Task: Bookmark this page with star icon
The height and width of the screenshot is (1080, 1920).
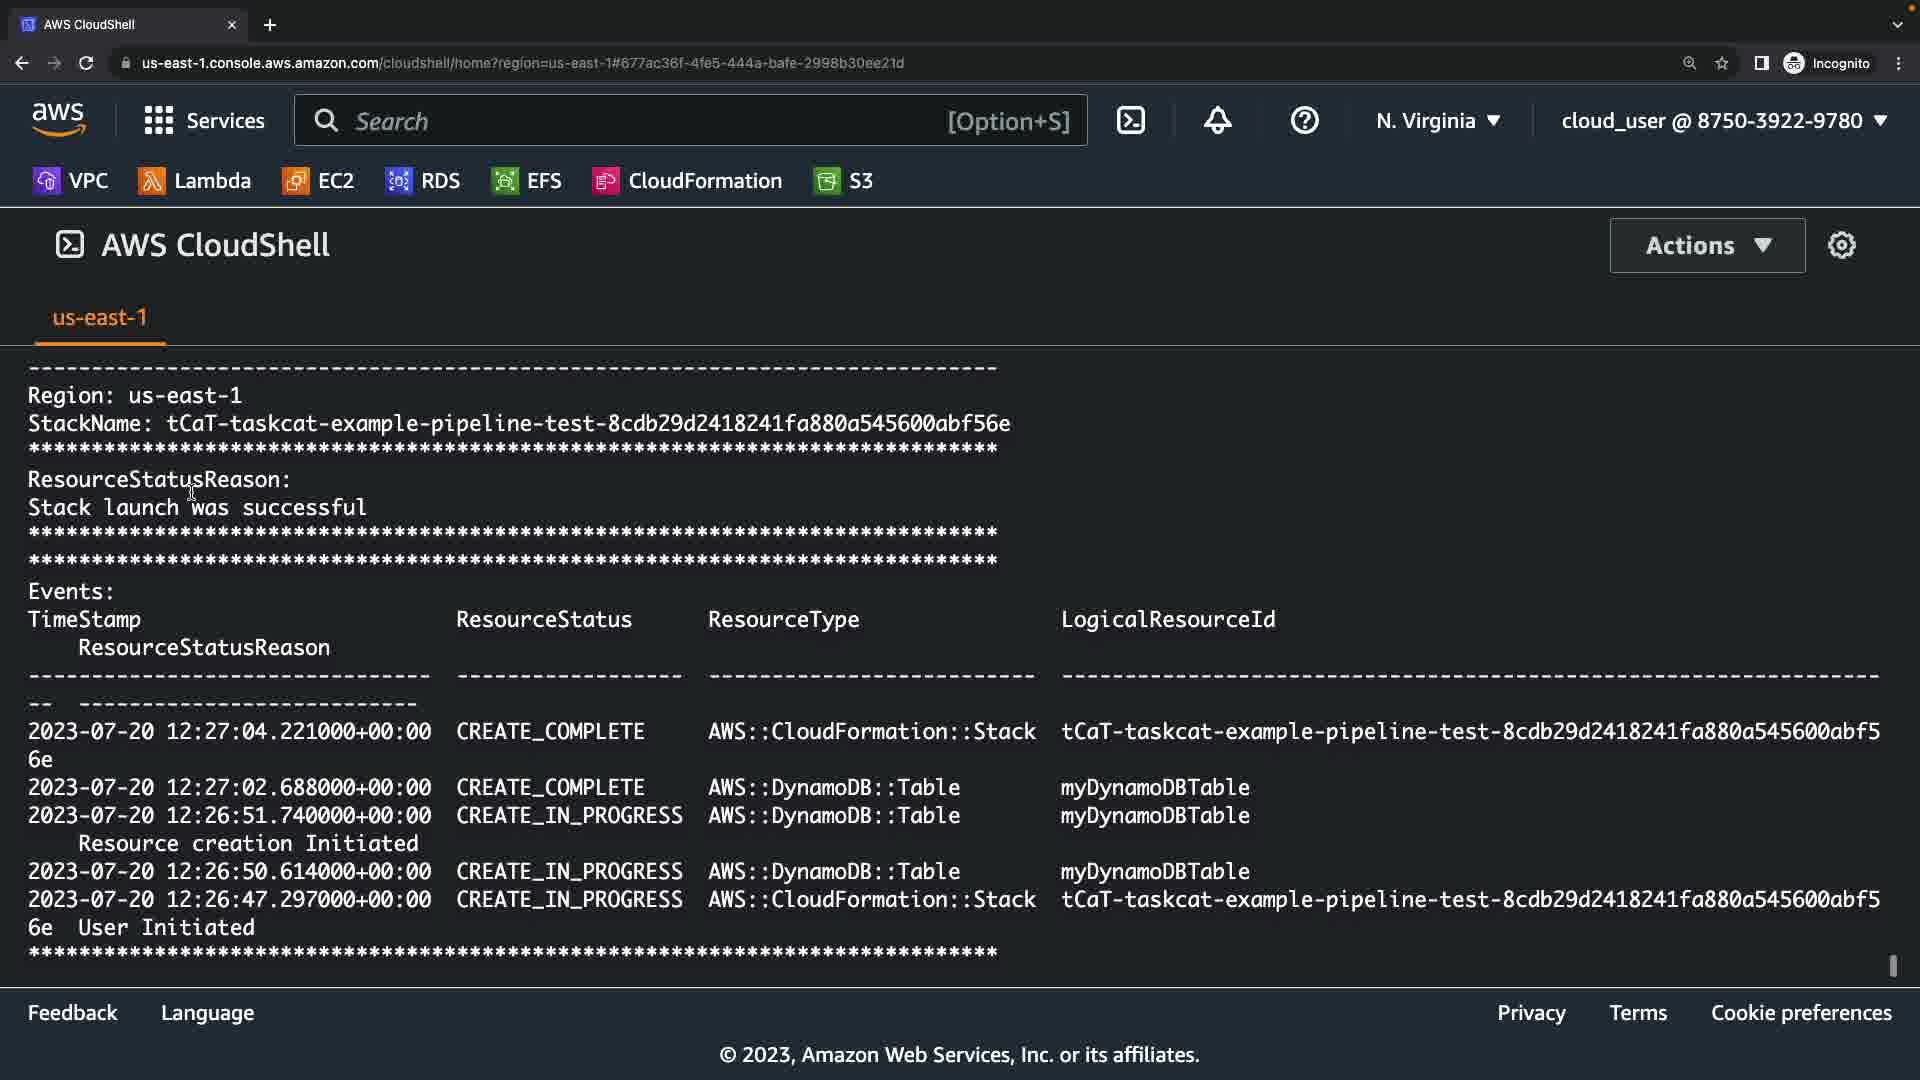Action: [x=1722, y=63]
